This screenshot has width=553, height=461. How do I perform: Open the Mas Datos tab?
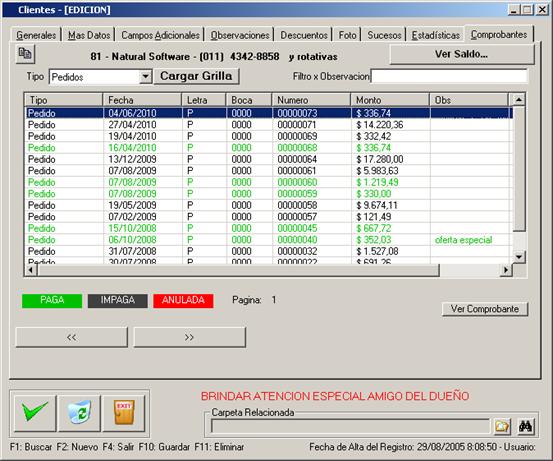pyautogui.click(x=89, y=35)
